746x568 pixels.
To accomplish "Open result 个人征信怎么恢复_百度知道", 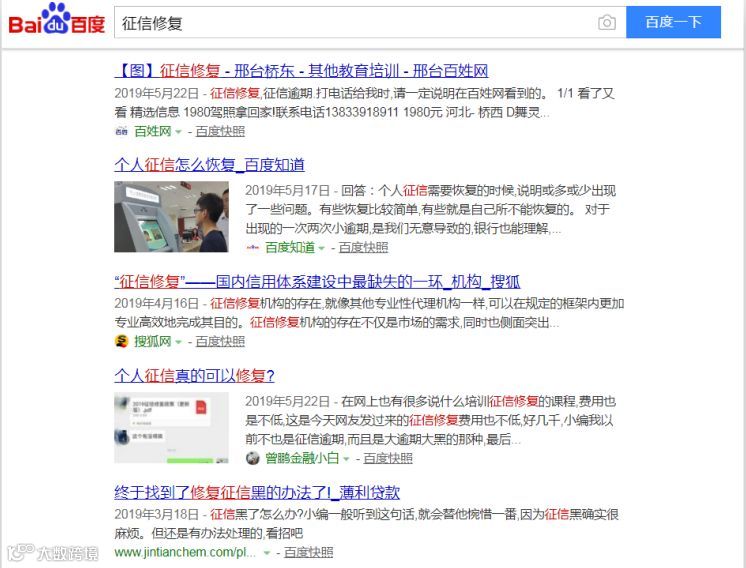I will pyautogui.click(x=209, y=165).
